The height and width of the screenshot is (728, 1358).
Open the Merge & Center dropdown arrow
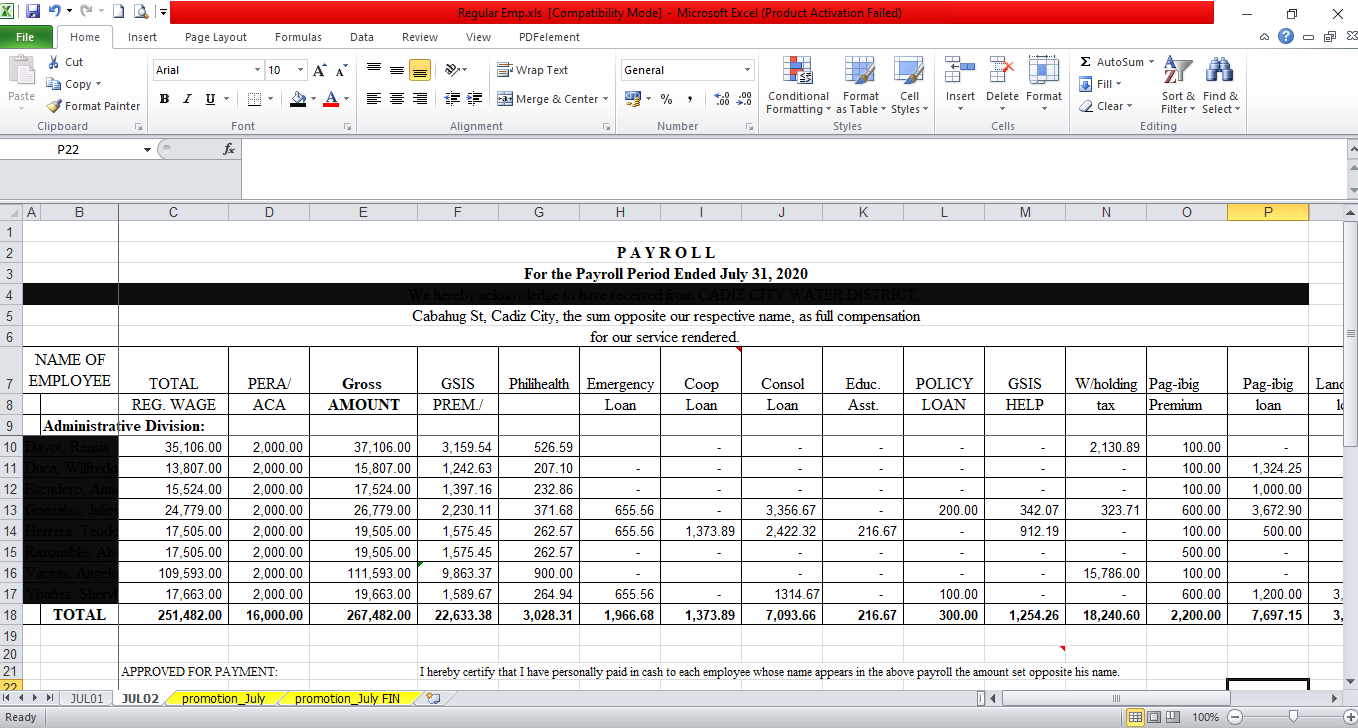[606, 99]
